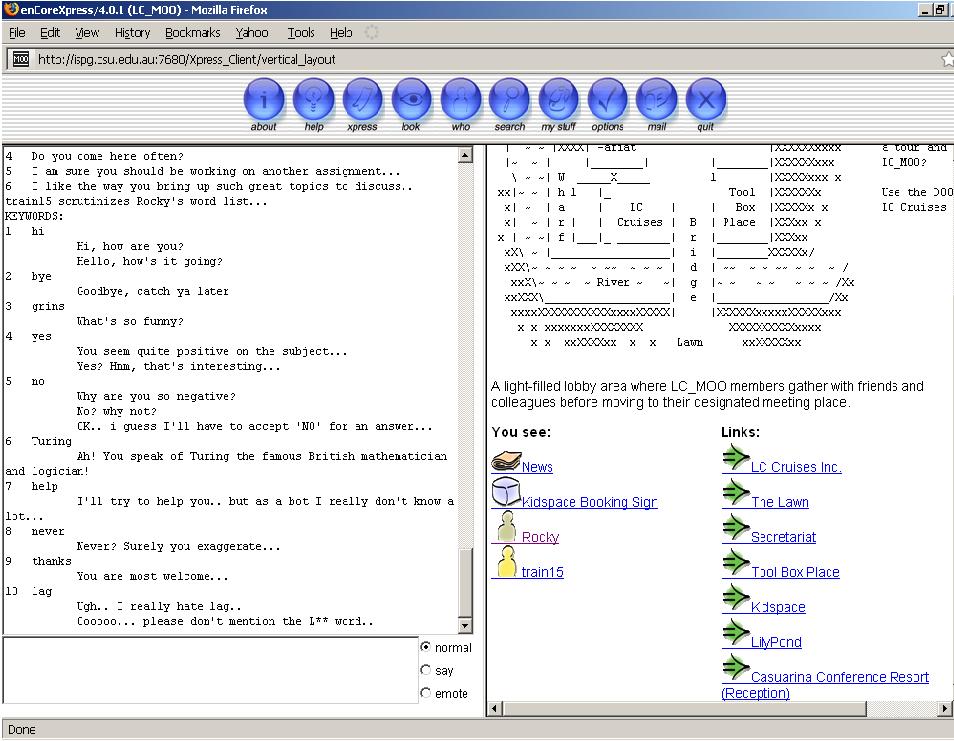Go to the Kidspace link
The width and height of the screenshot is (954, 741).
coord(778,607)
